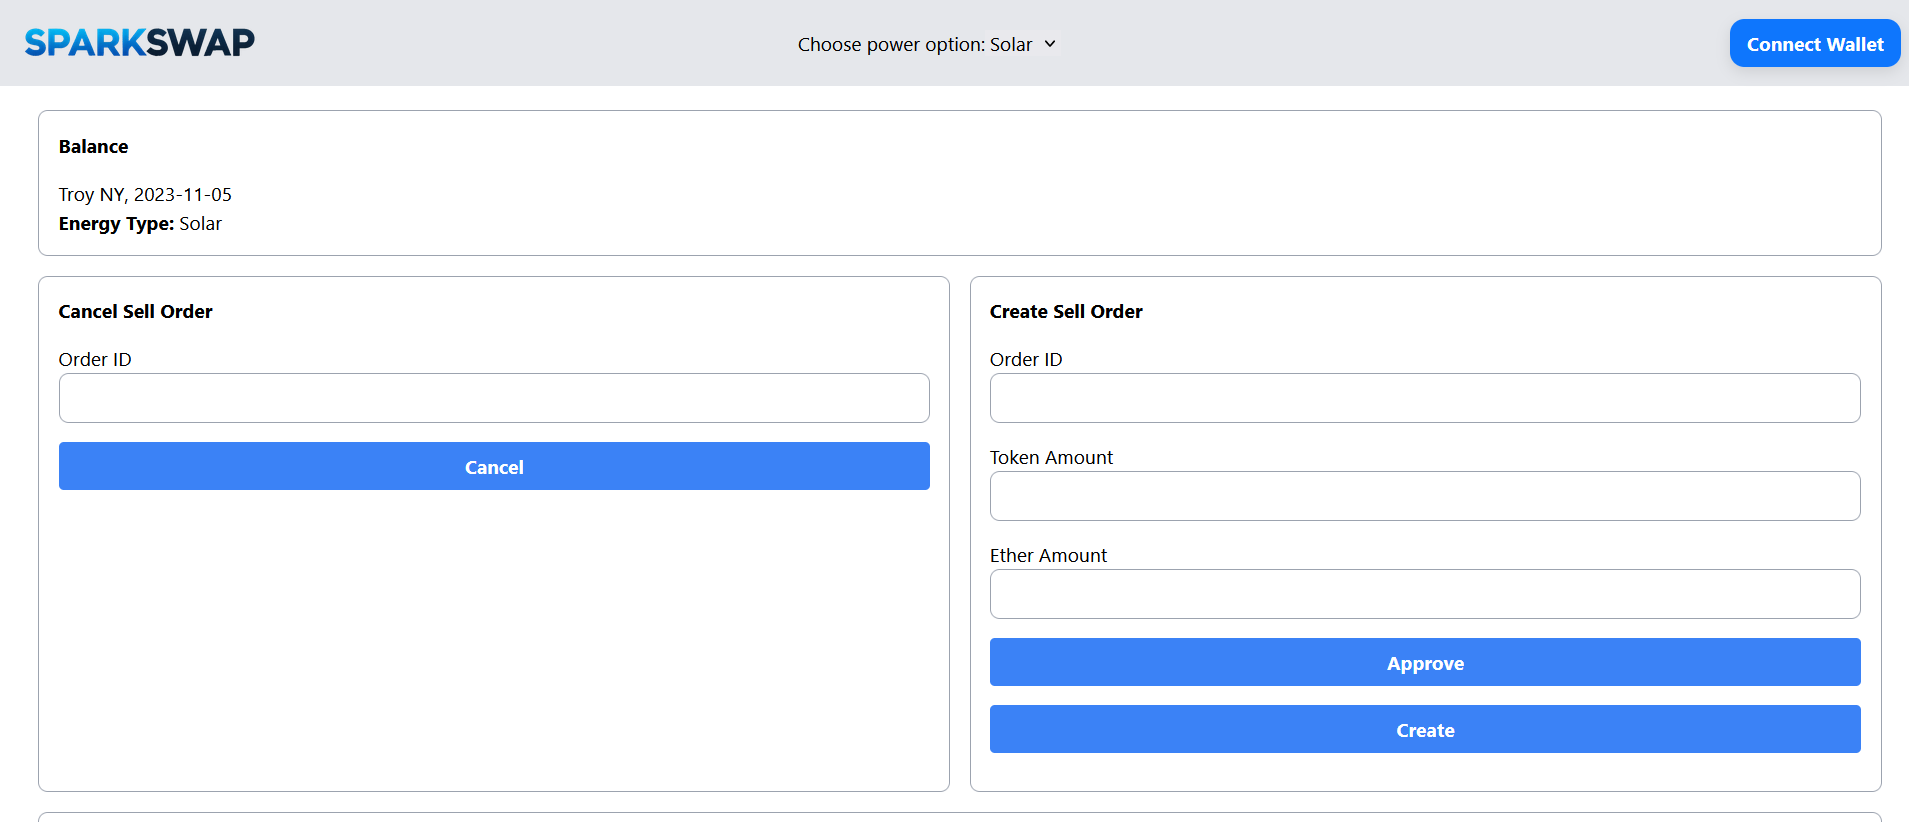This screenshot has height=822, width=1909.
Task: Click the SparkSwap logo
Action: (140, 42)
